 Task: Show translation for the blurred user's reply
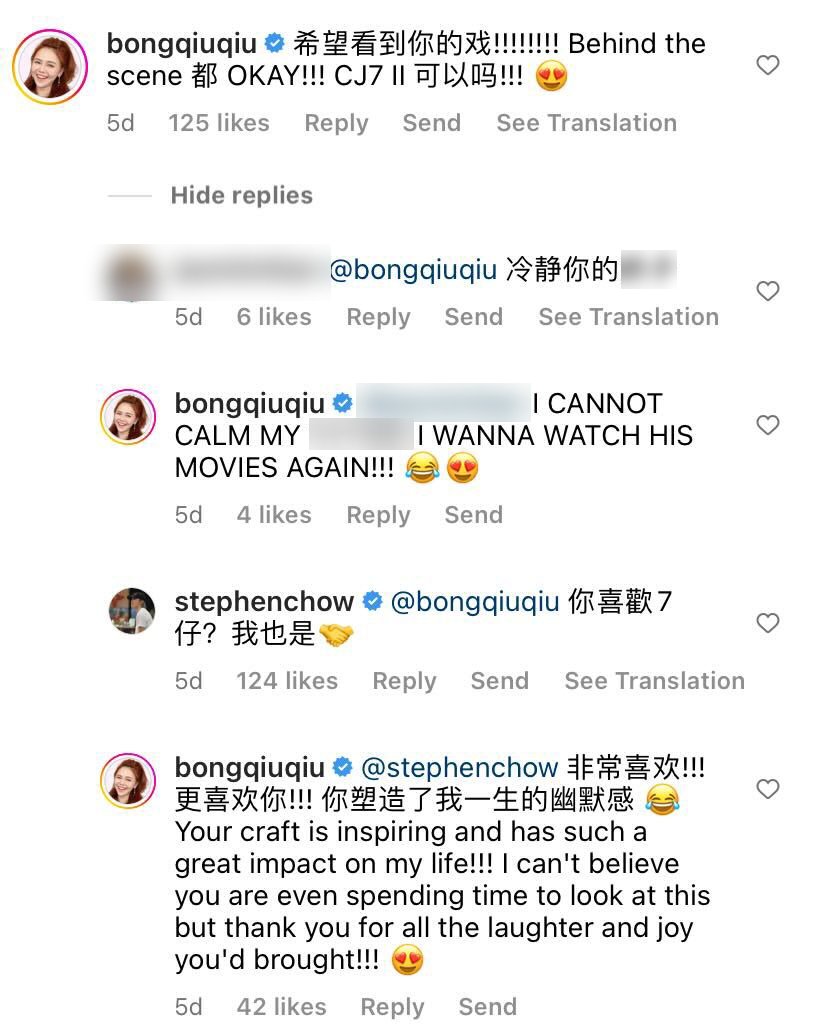point(628,317)
